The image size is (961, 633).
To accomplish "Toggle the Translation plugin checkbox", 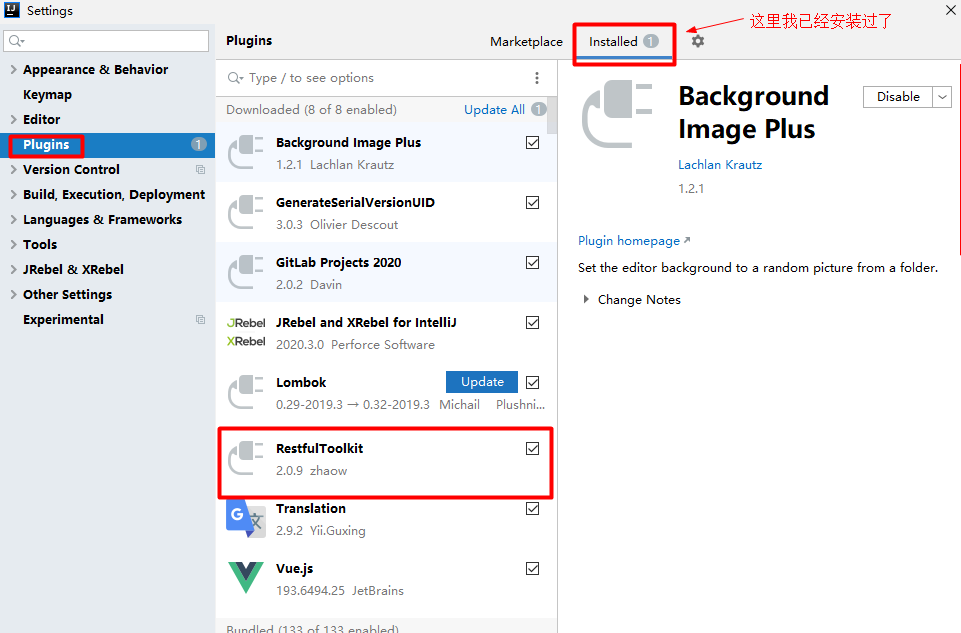I will point(533,509).
